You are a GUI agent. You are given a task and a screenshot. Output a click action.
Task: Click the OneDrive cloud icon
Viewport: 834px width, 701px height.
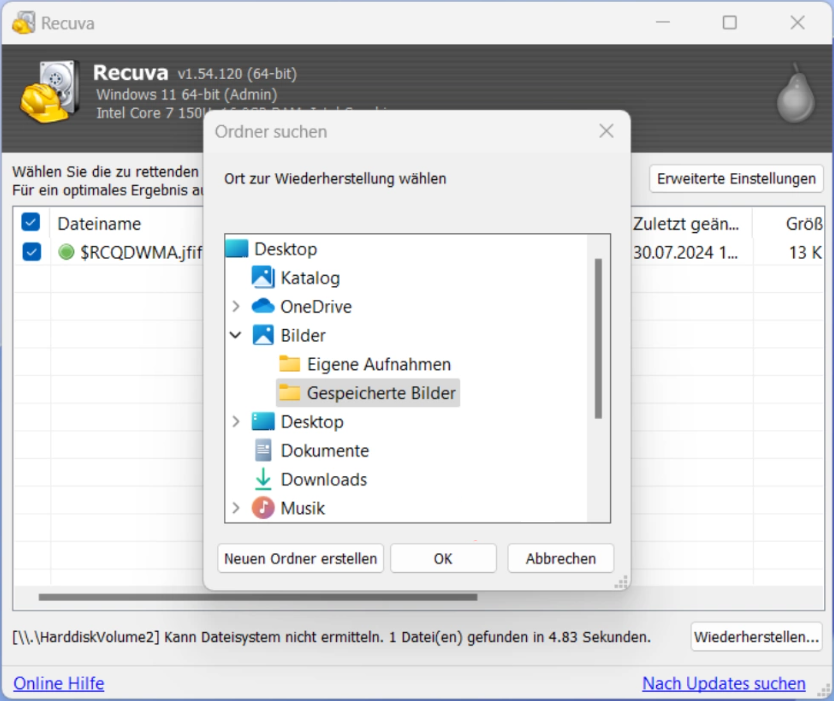coord(263,306)
